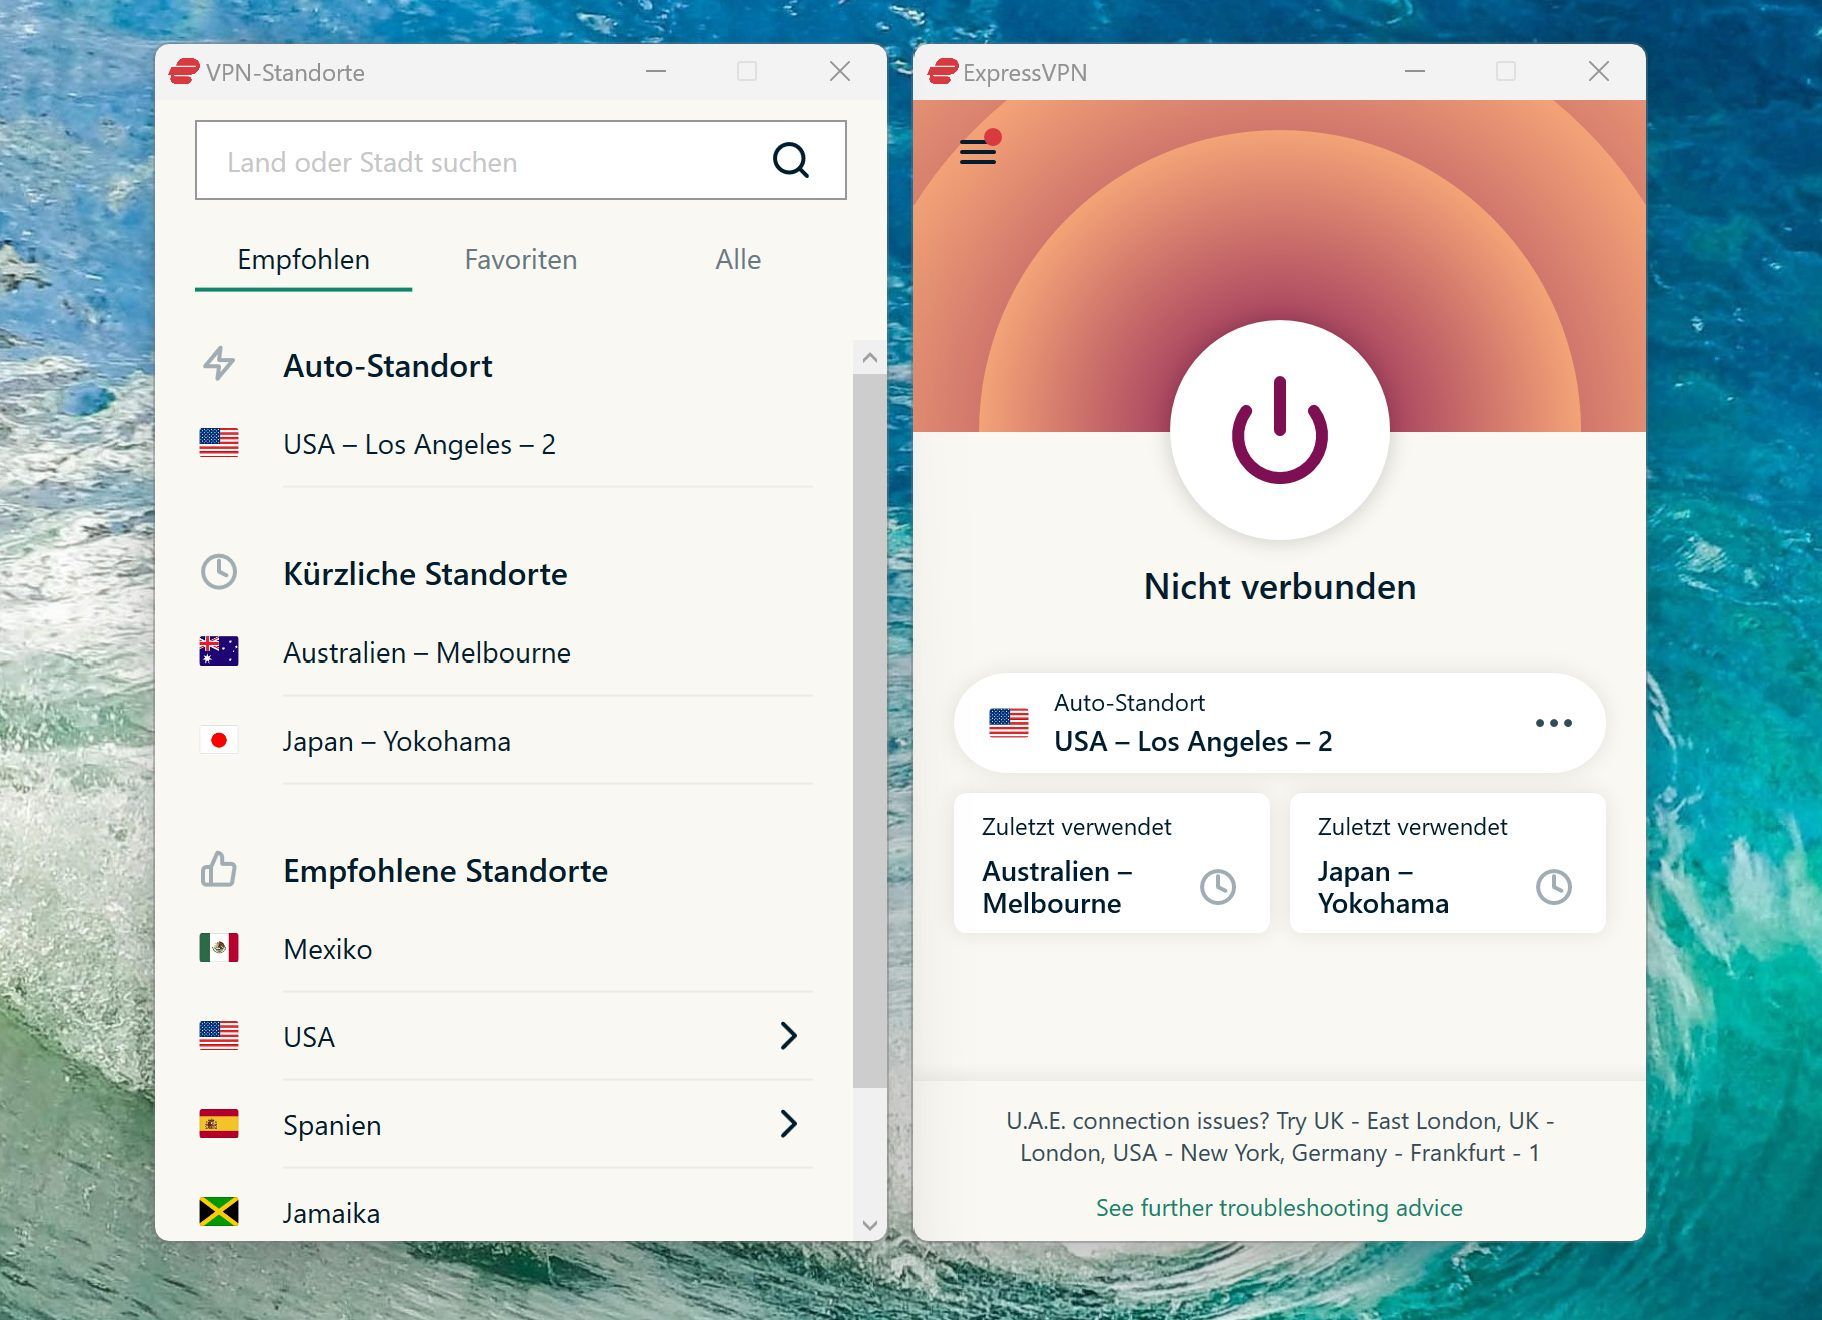The image size is (1822, 1320).
Task: Minimize the ExpressVPN main window
Action: [x=1415, y=72]
